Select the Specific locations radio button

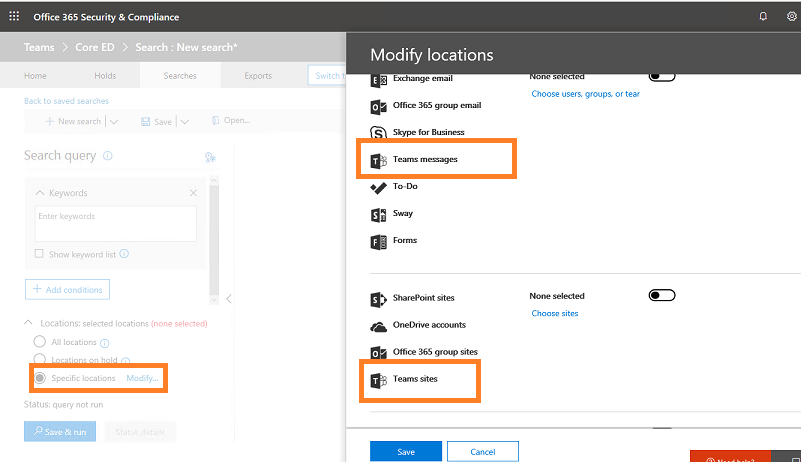click(39, 378)
